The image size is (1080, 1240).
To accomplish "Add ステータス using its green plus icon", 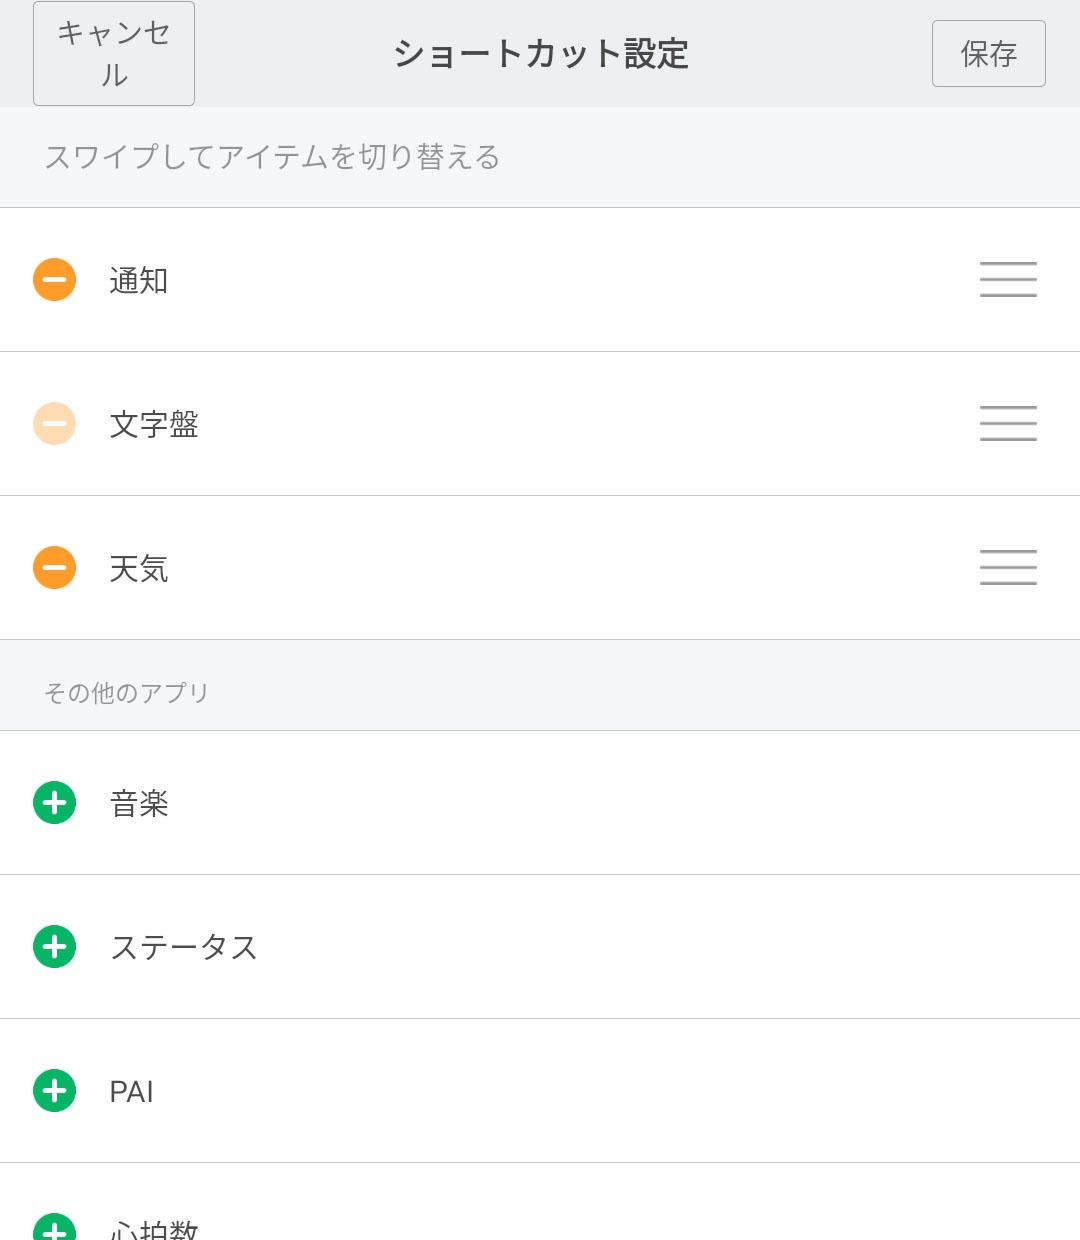I will [54, 947].
